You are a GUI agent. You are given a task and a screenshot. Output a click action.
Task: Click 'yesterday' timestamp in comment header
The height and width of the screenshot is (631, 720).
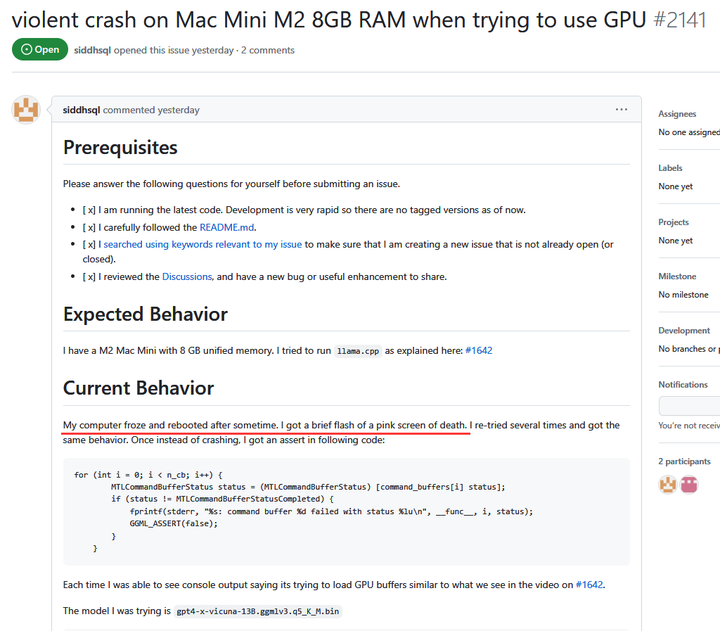(x=178, y=110)
